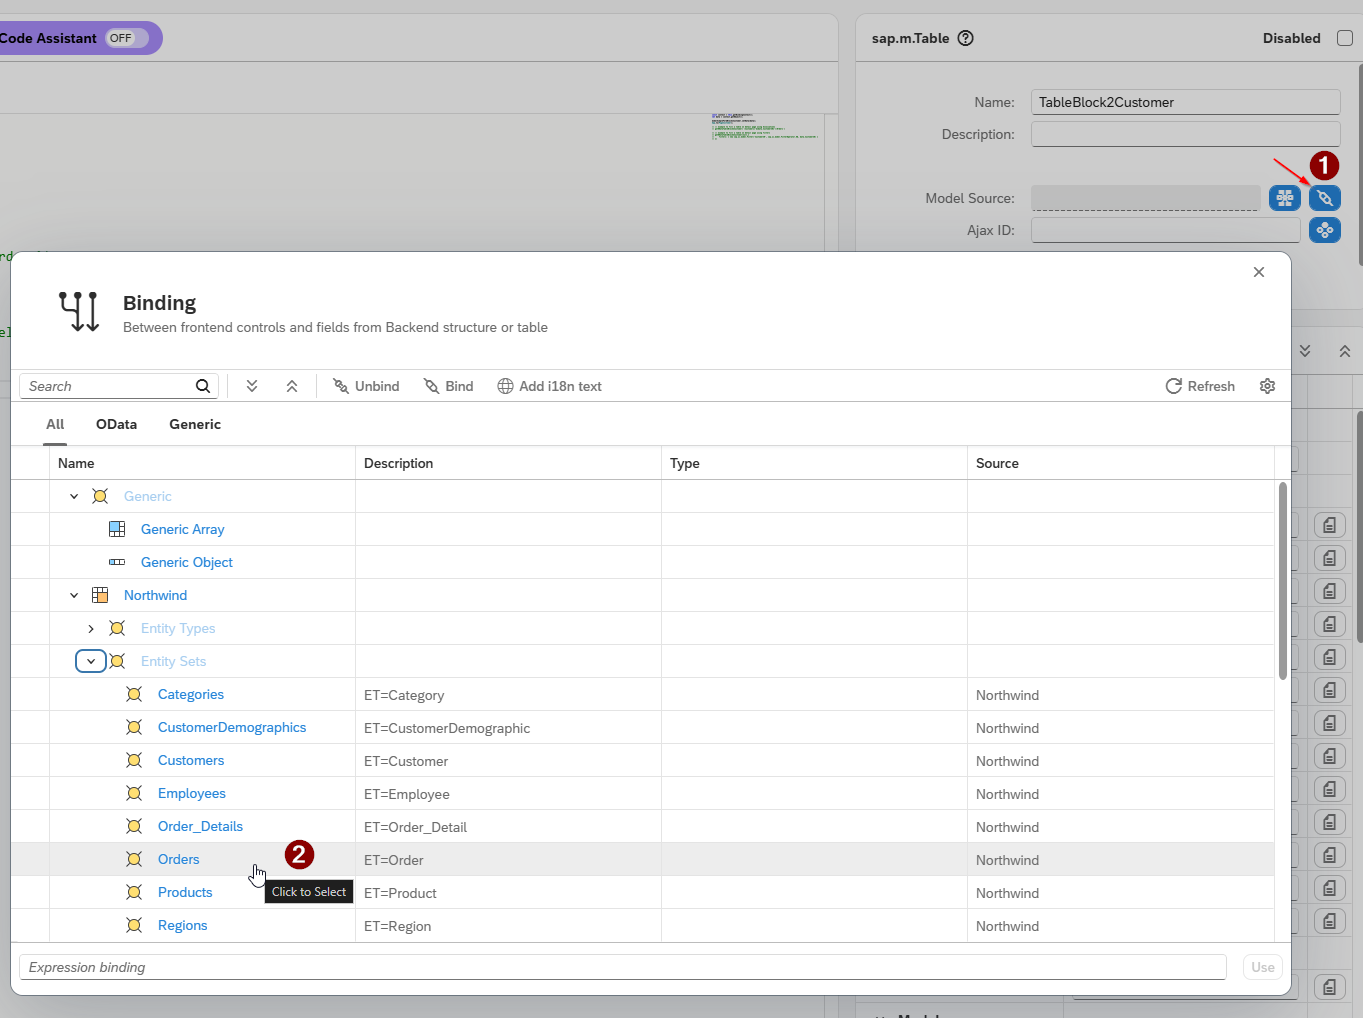This screenshot has width=1363, height=1018.
Task: Click the Northwind table icon
Action: click(x=100, y=595)
